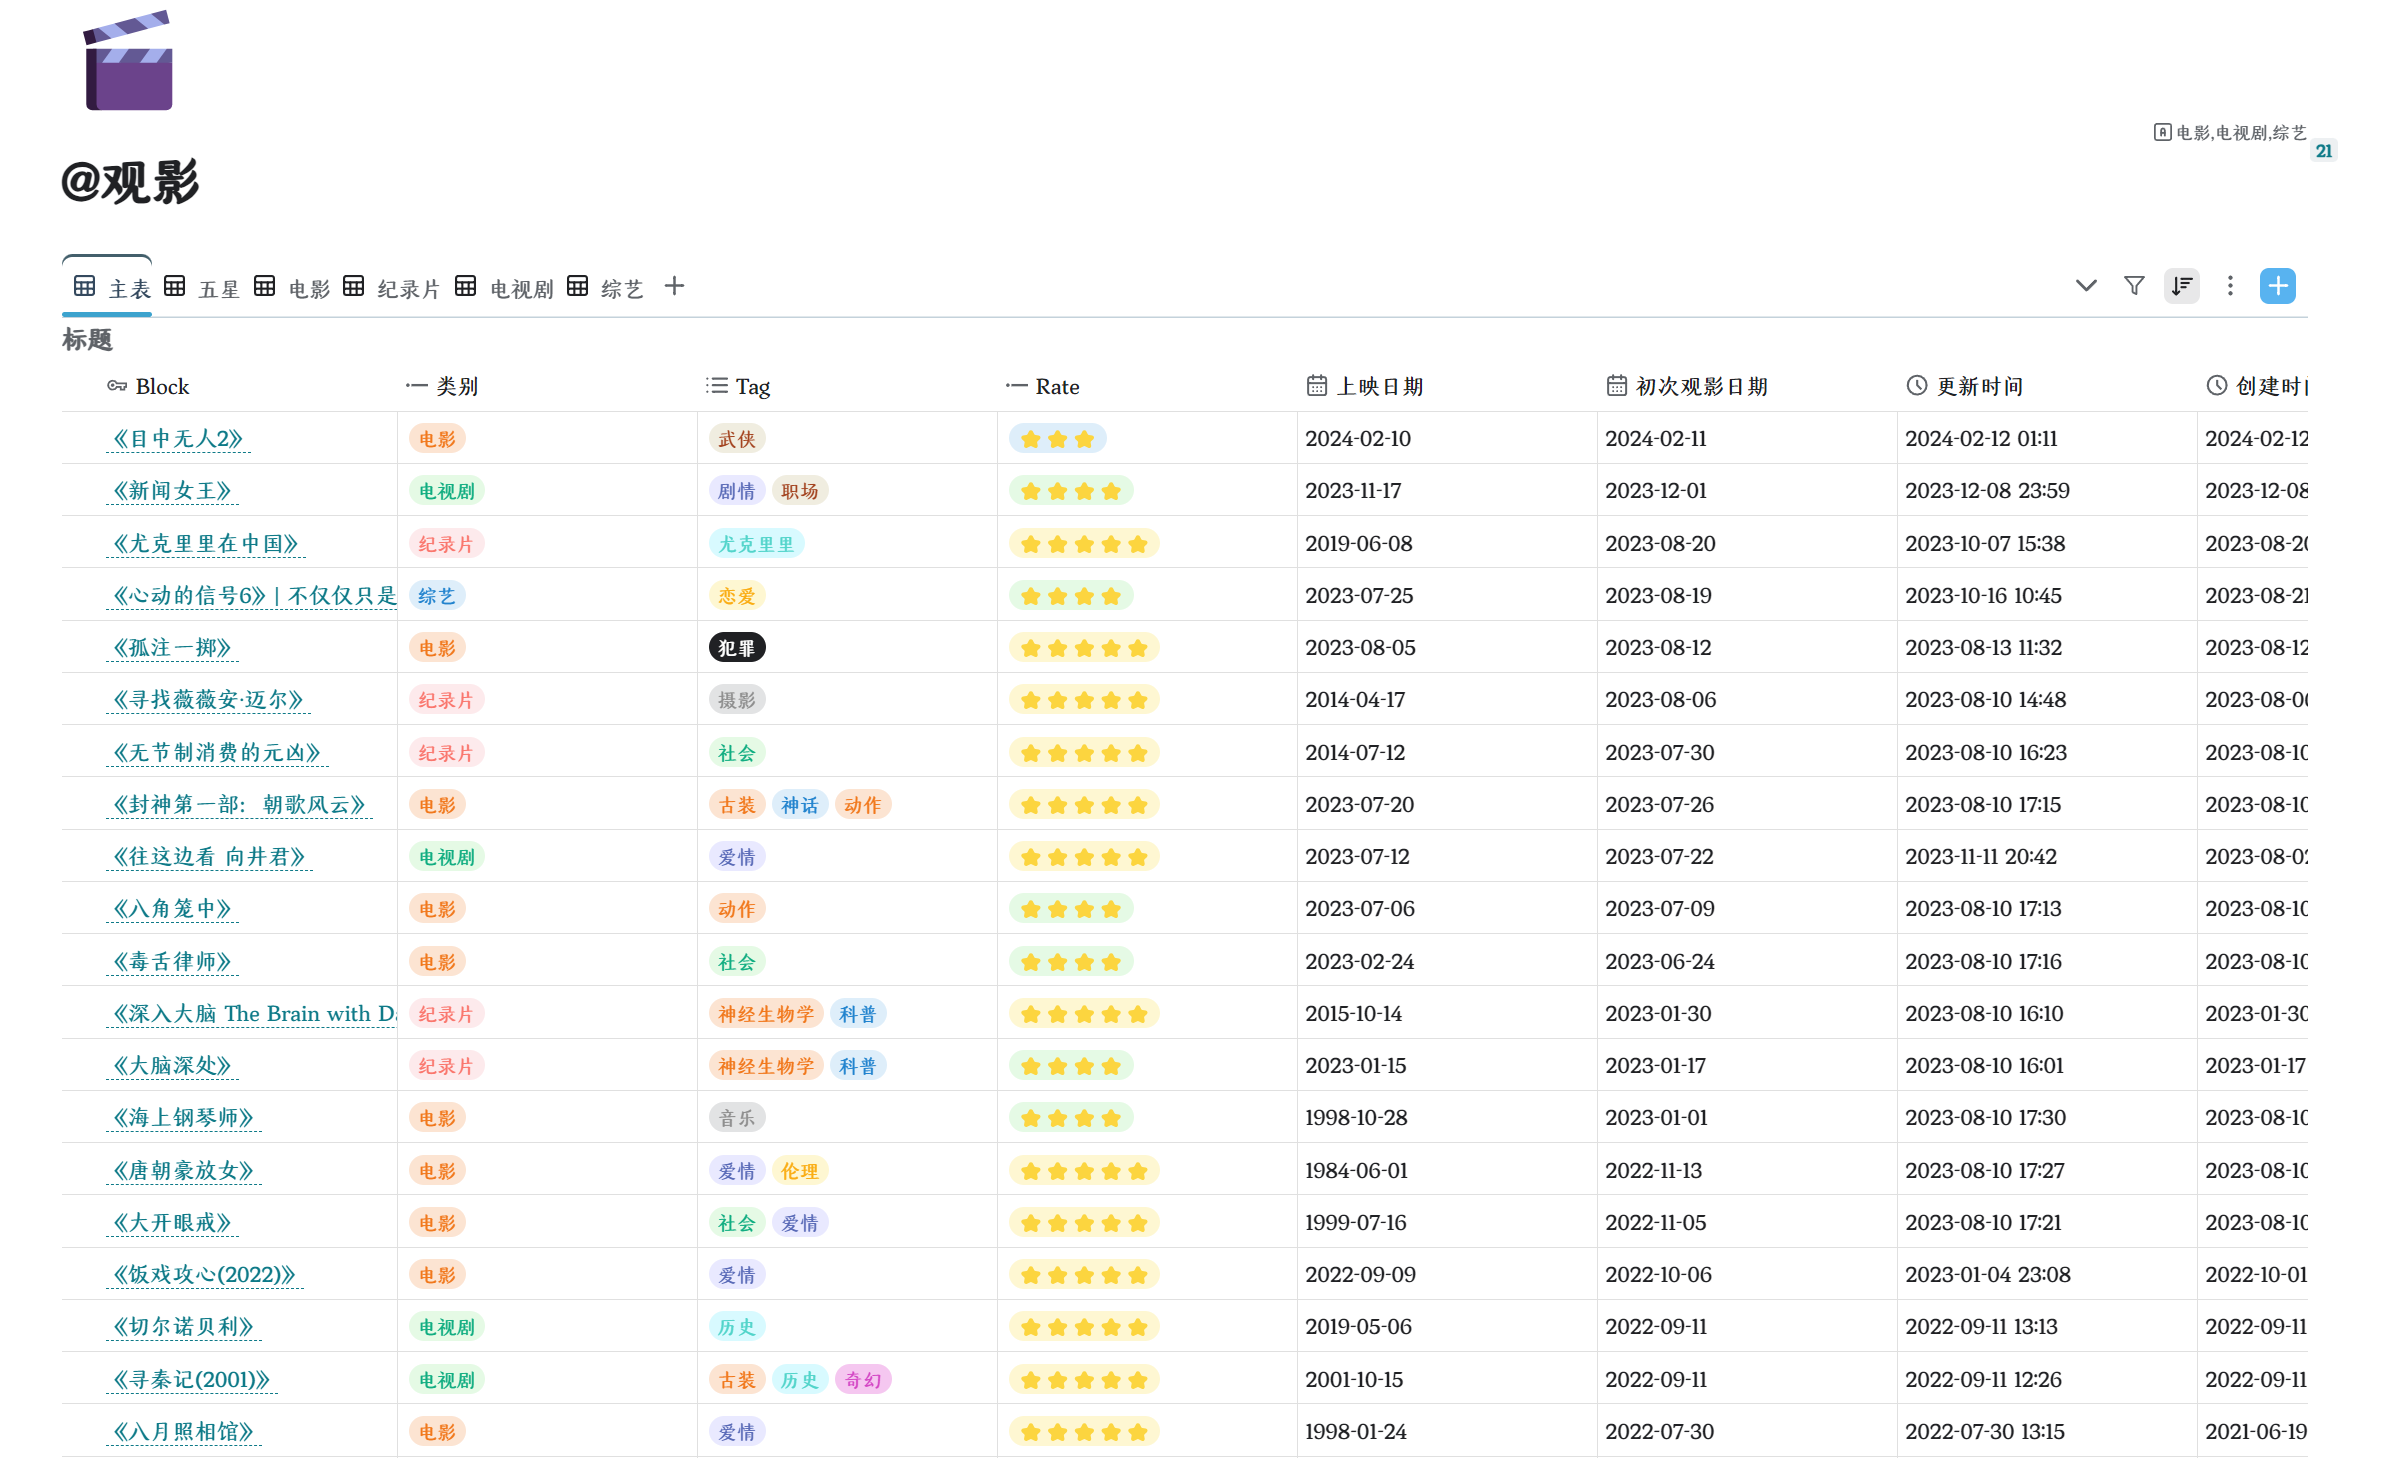Open the 《海上钢琴师》 block link
The height and width of the screenshot is (1458, 2393).
[184, 1118]
